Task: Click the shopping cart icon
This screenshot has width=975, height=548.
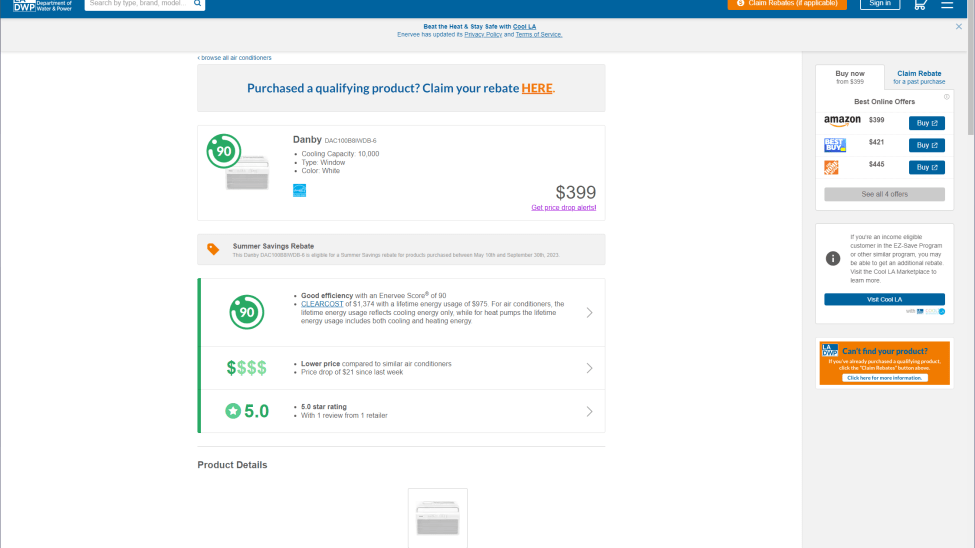Action: (x=920, y=4)
